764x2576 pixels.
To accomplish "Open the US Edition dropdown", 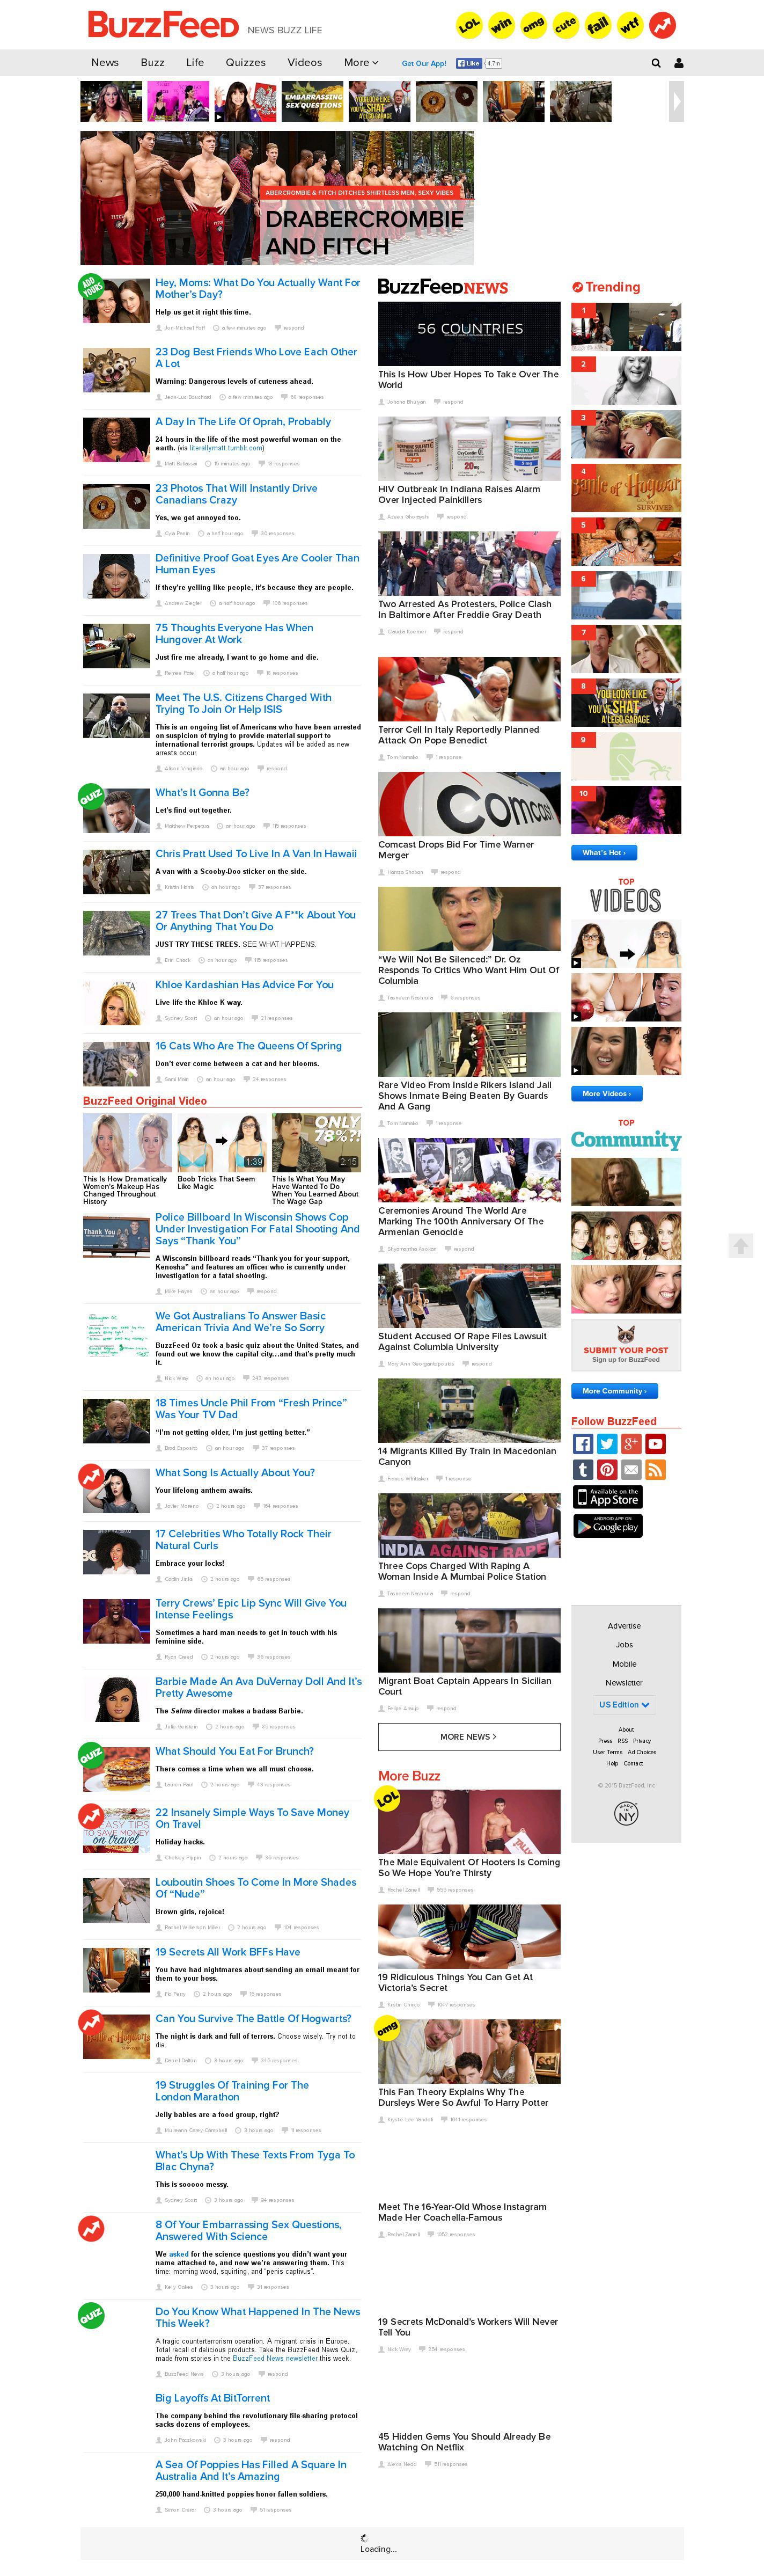I will [x=624, y=1705].
